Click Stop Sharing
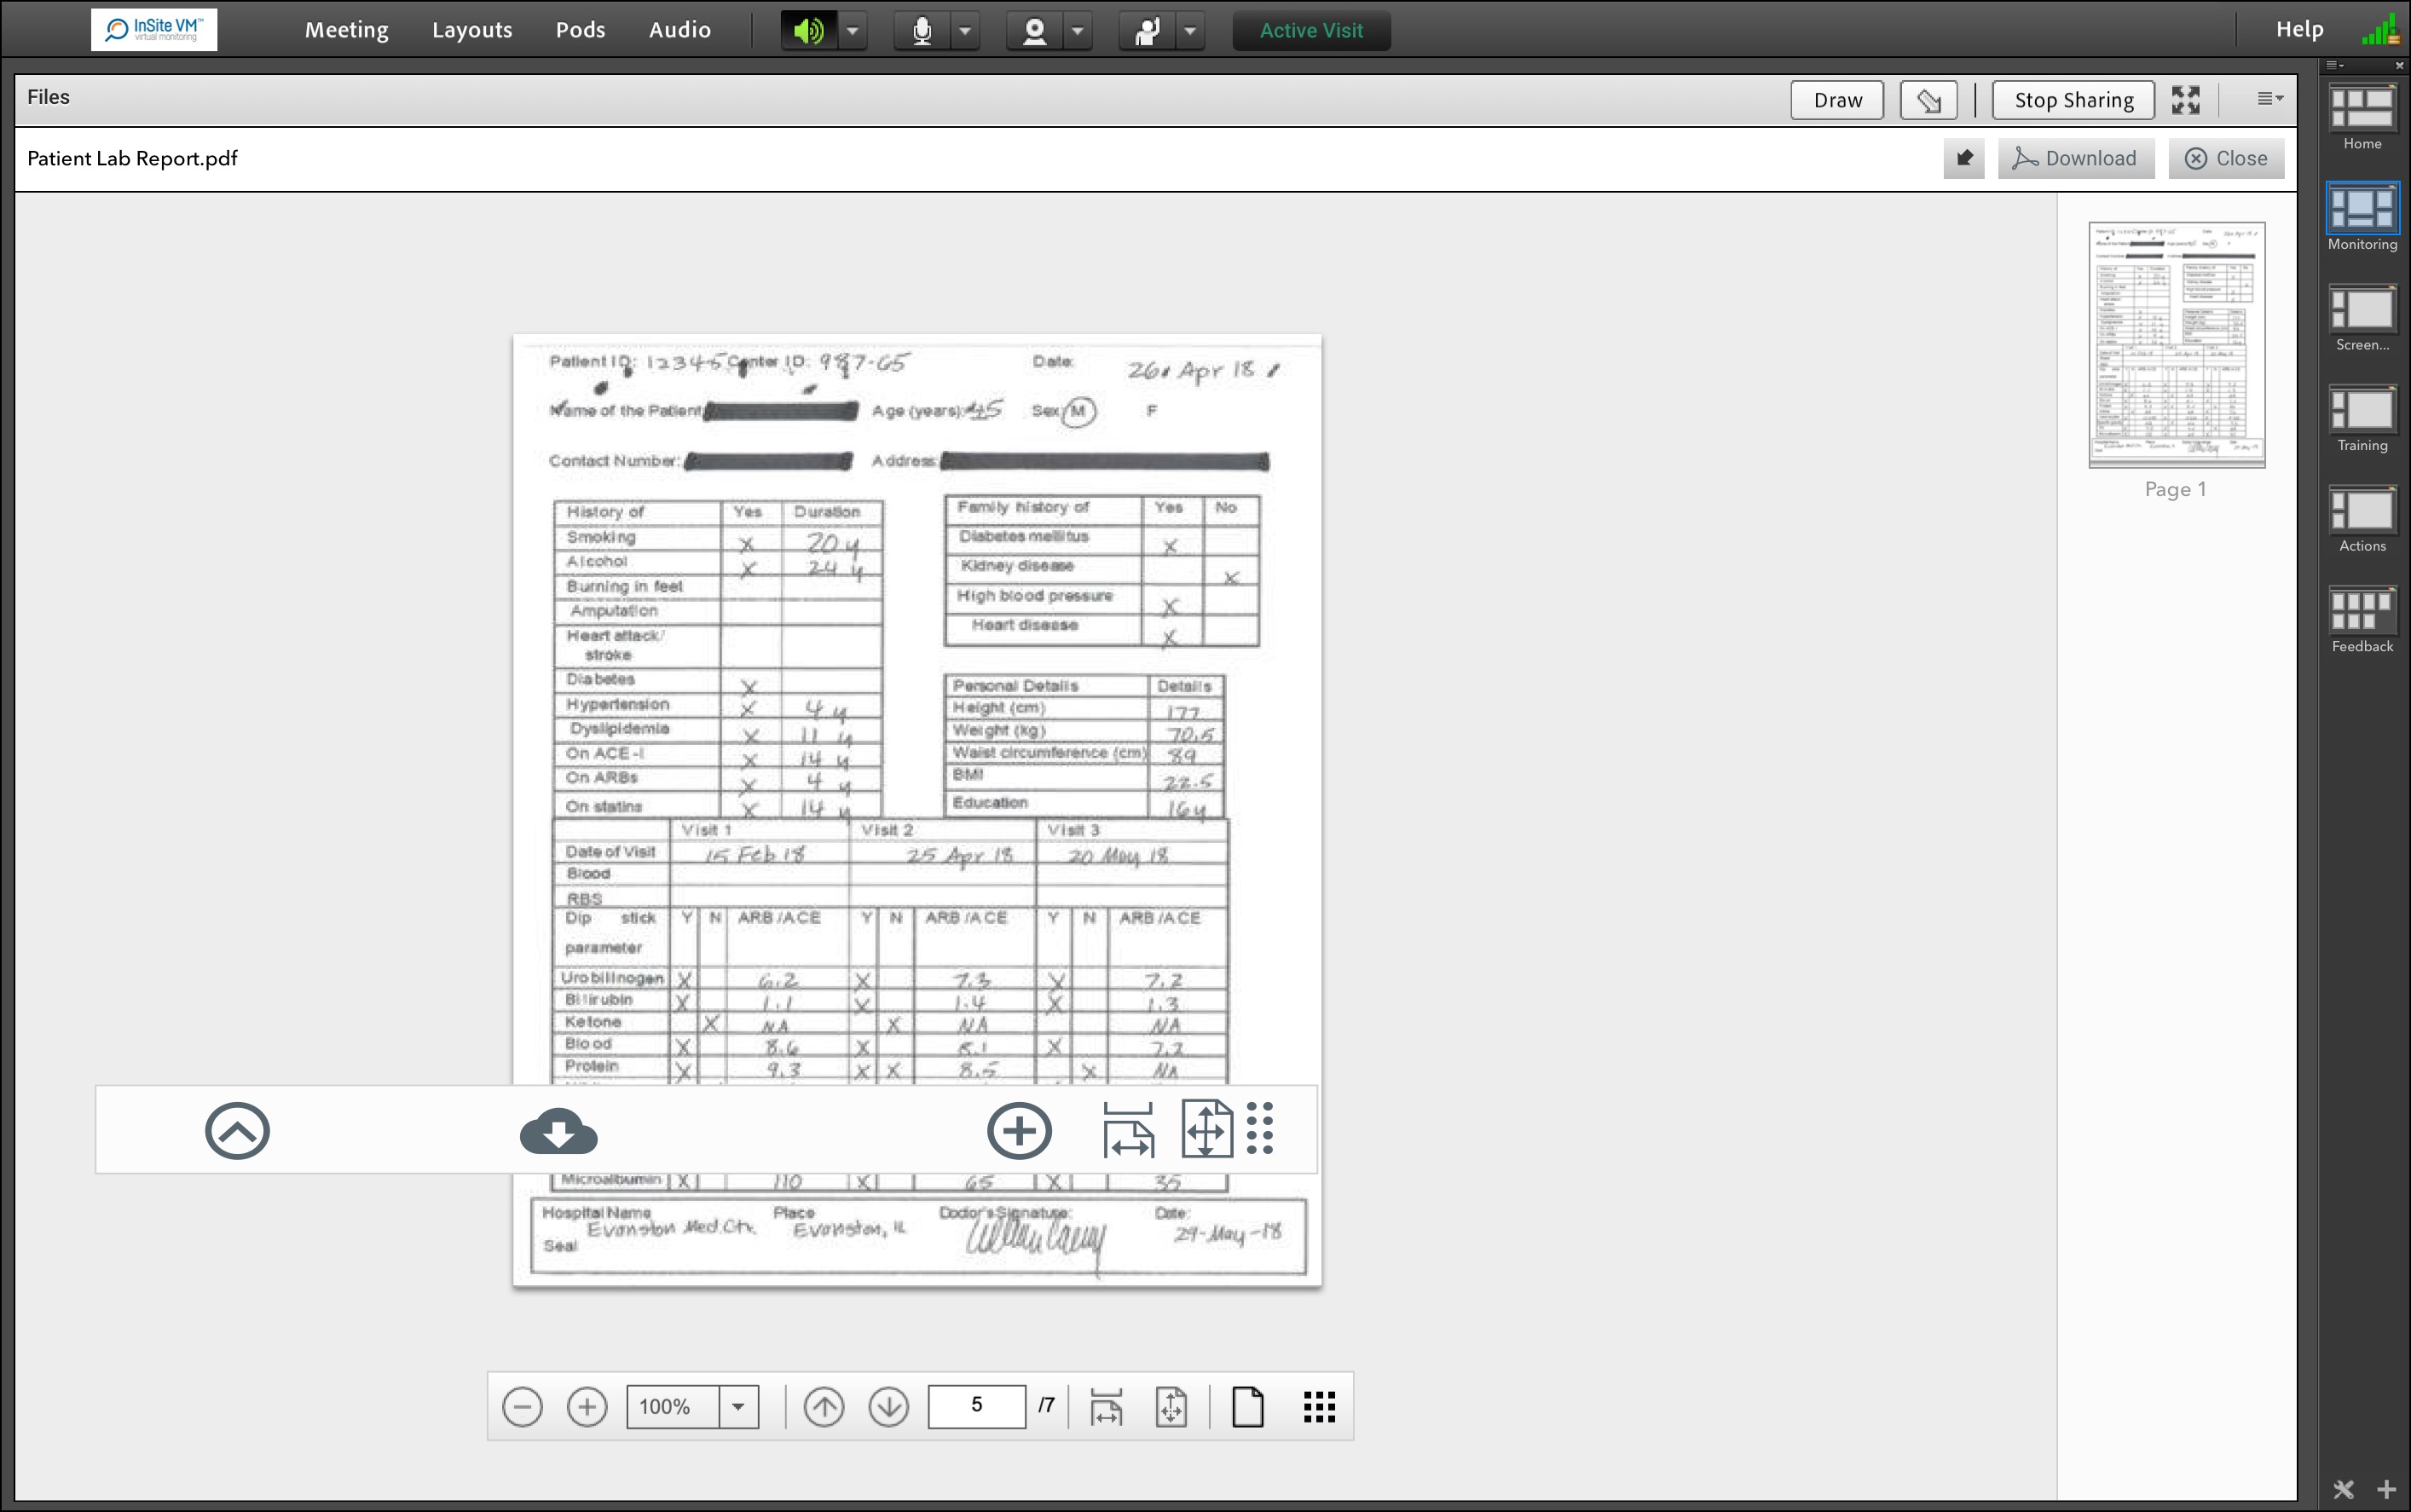This screenshot has height=1512, width=2411. [2073, 100]
